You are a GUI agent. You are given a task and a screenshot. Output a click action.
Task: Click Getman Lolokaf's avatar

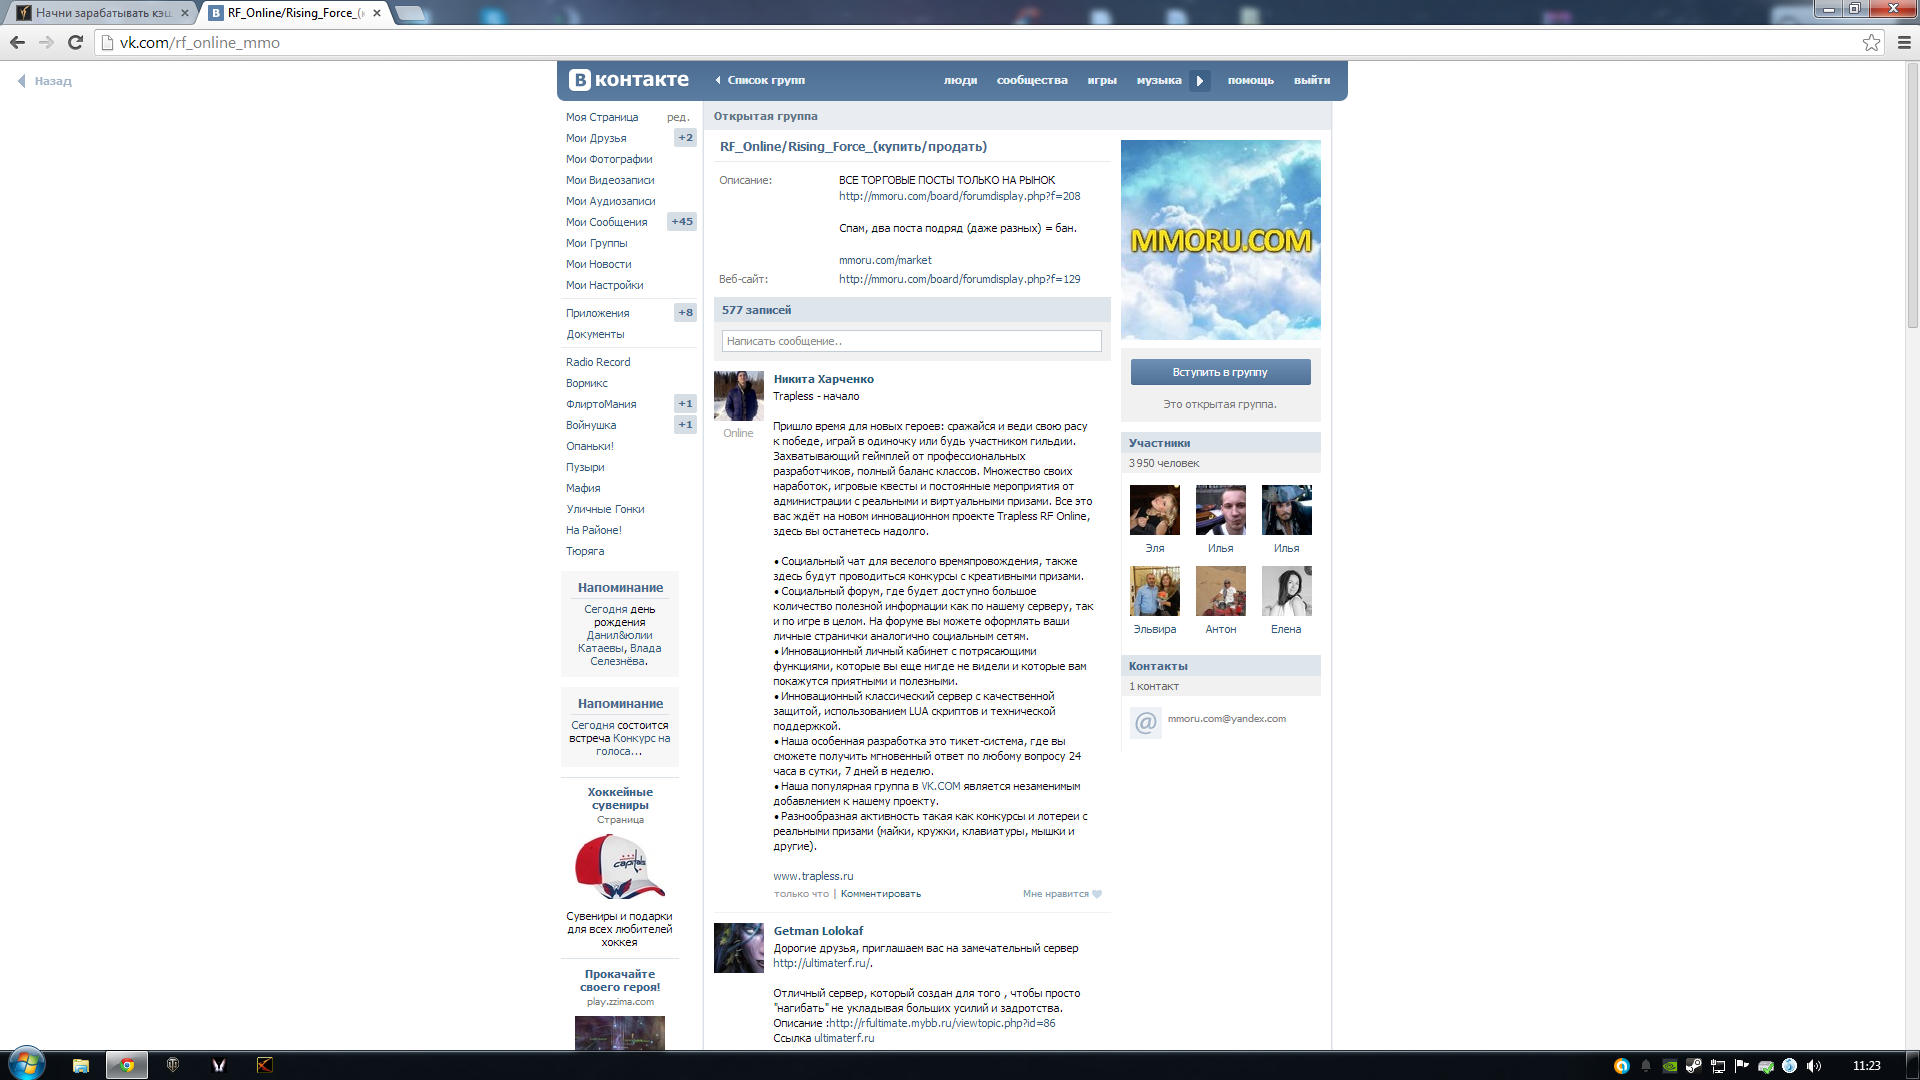pos(739,948)
